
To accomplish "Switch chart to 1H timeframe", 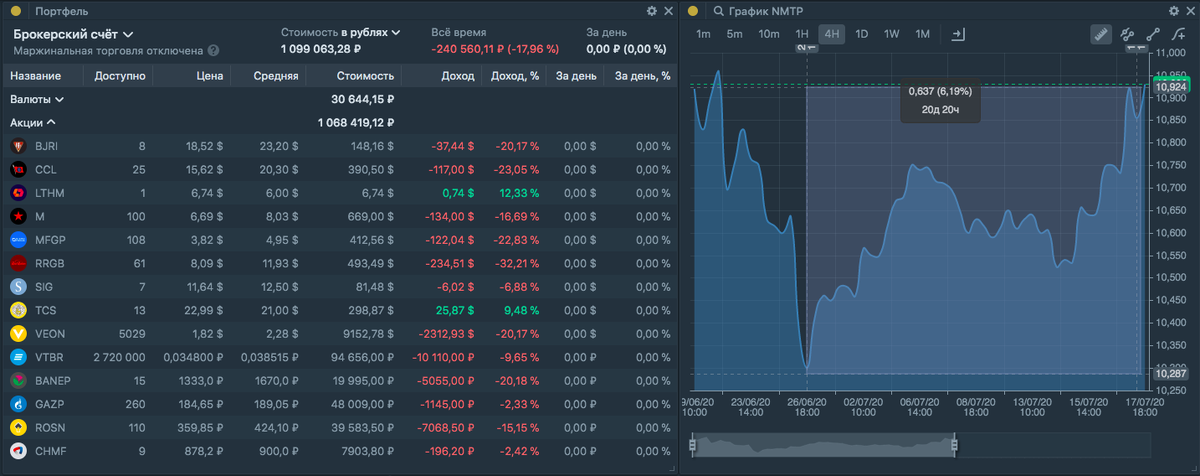I will click(802, 34).
